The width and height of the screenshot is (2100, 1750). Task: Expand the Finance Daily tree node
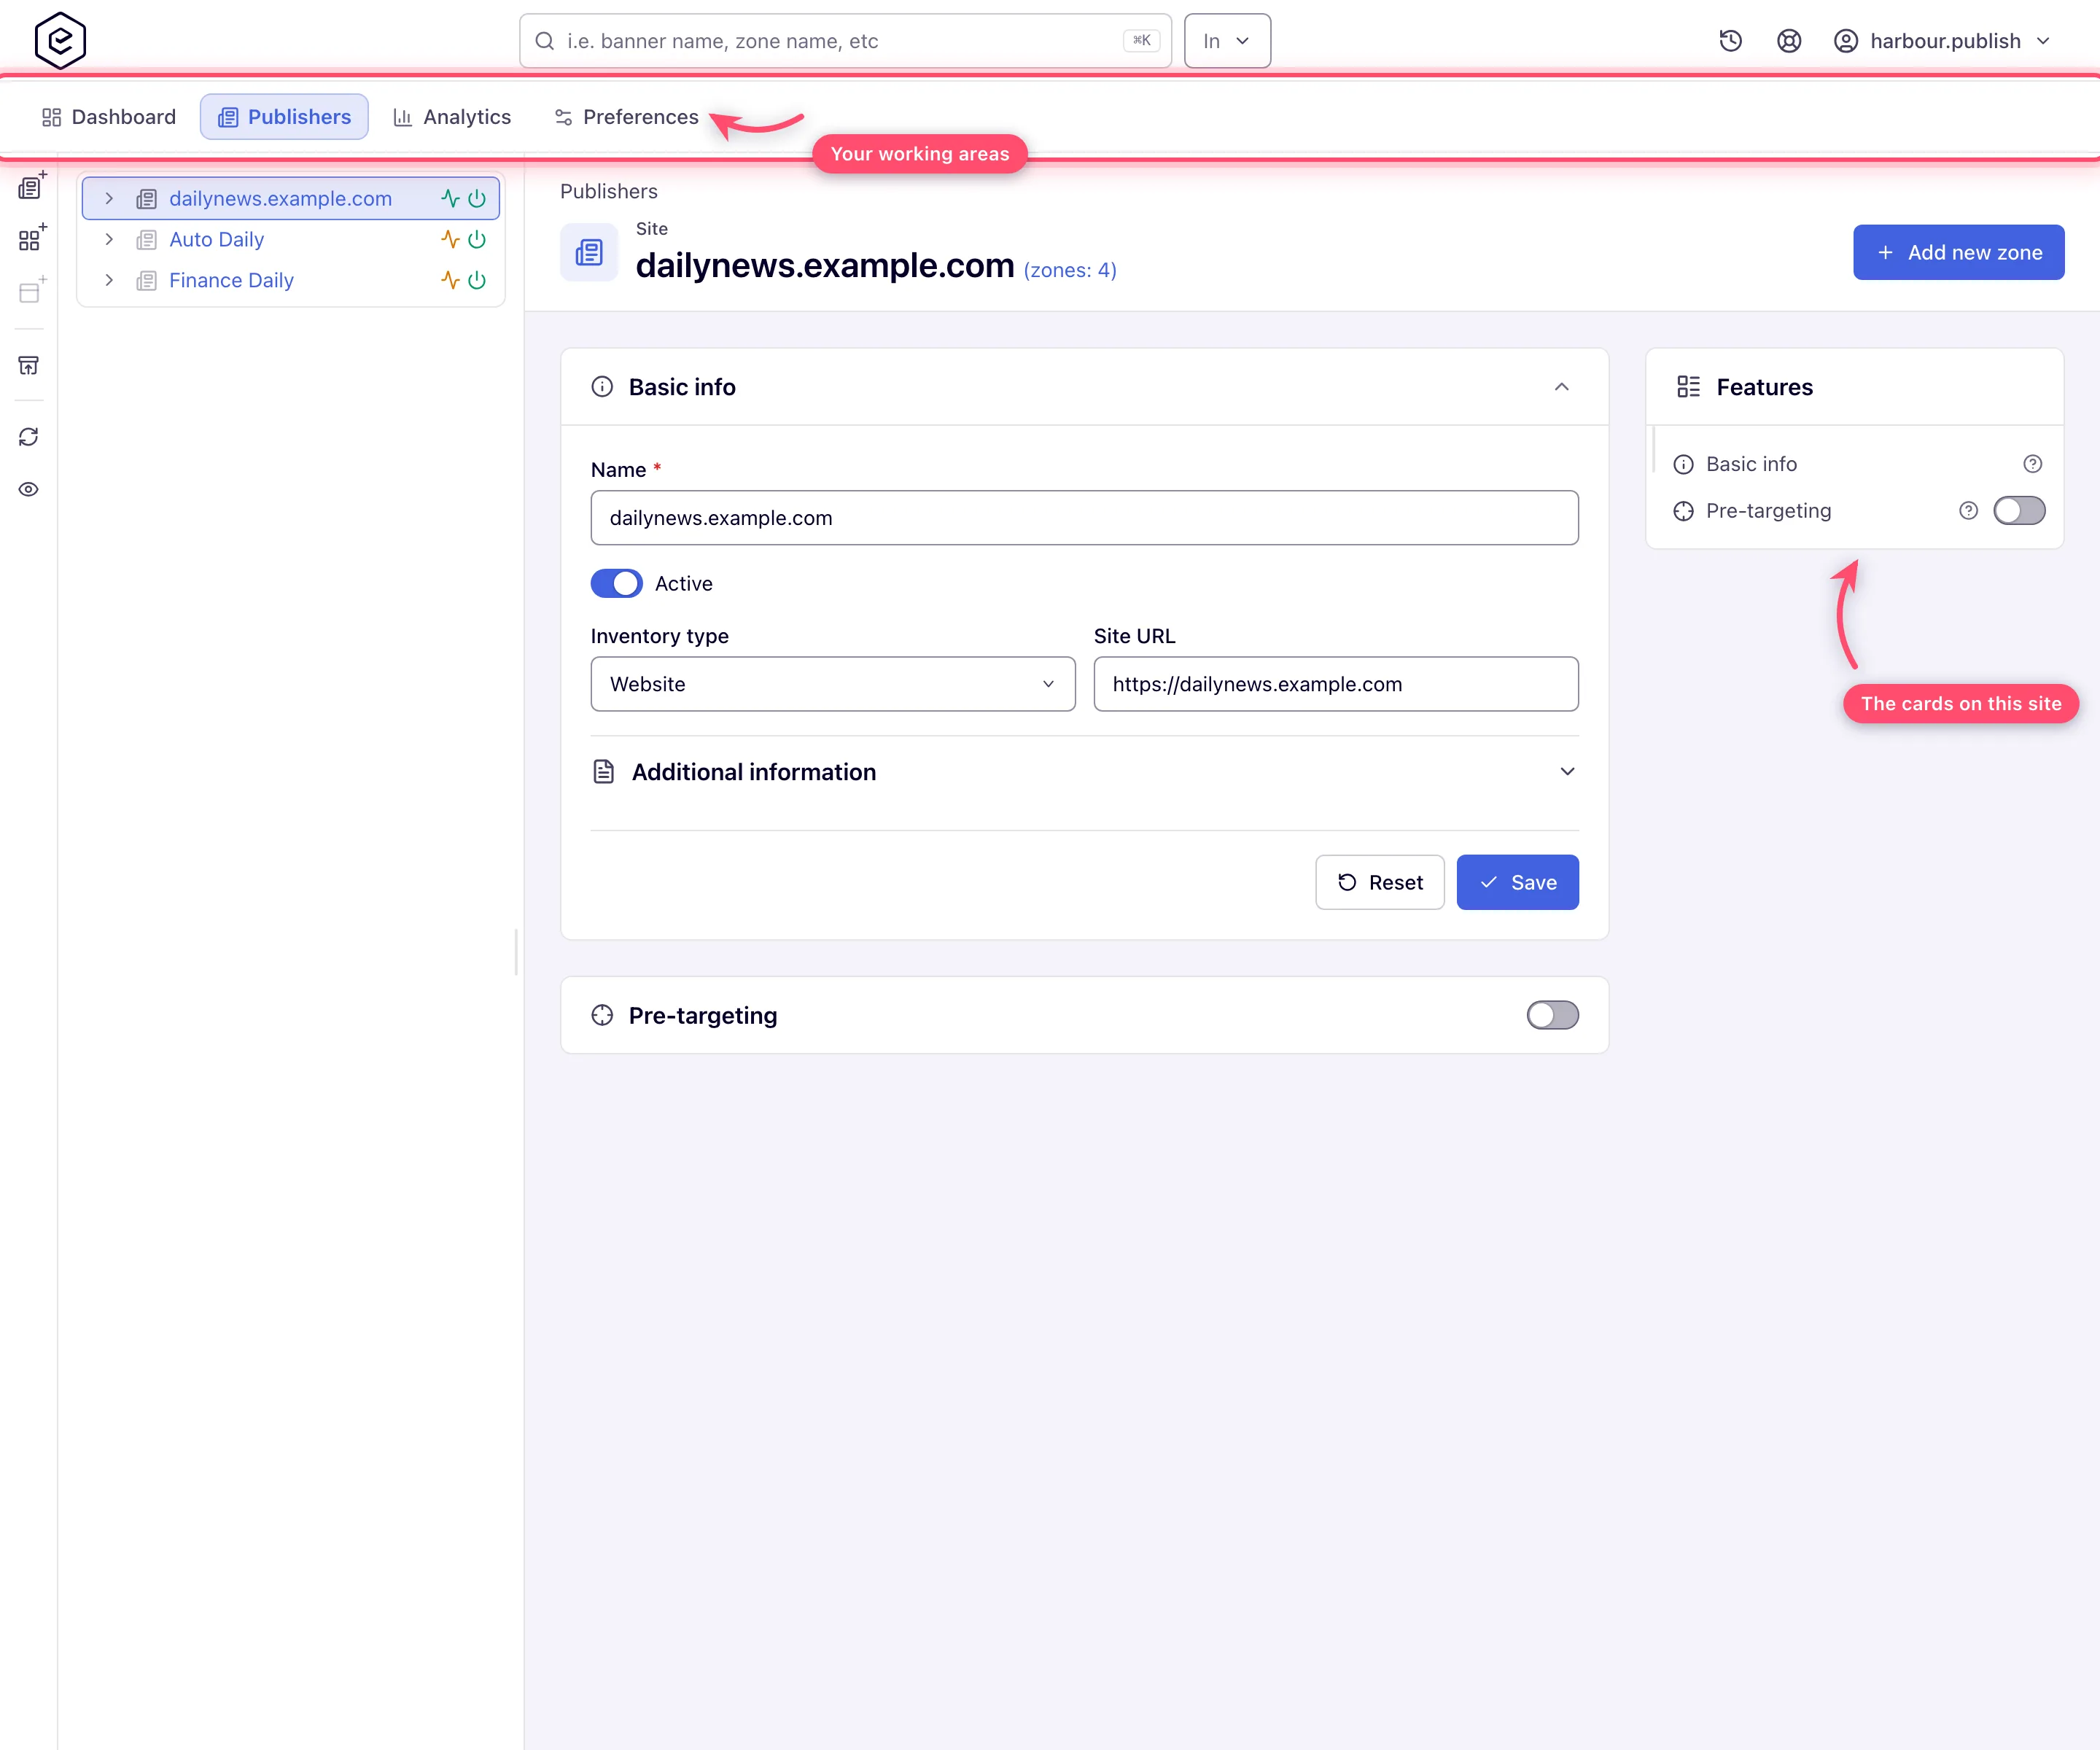(x=109, y=280)
